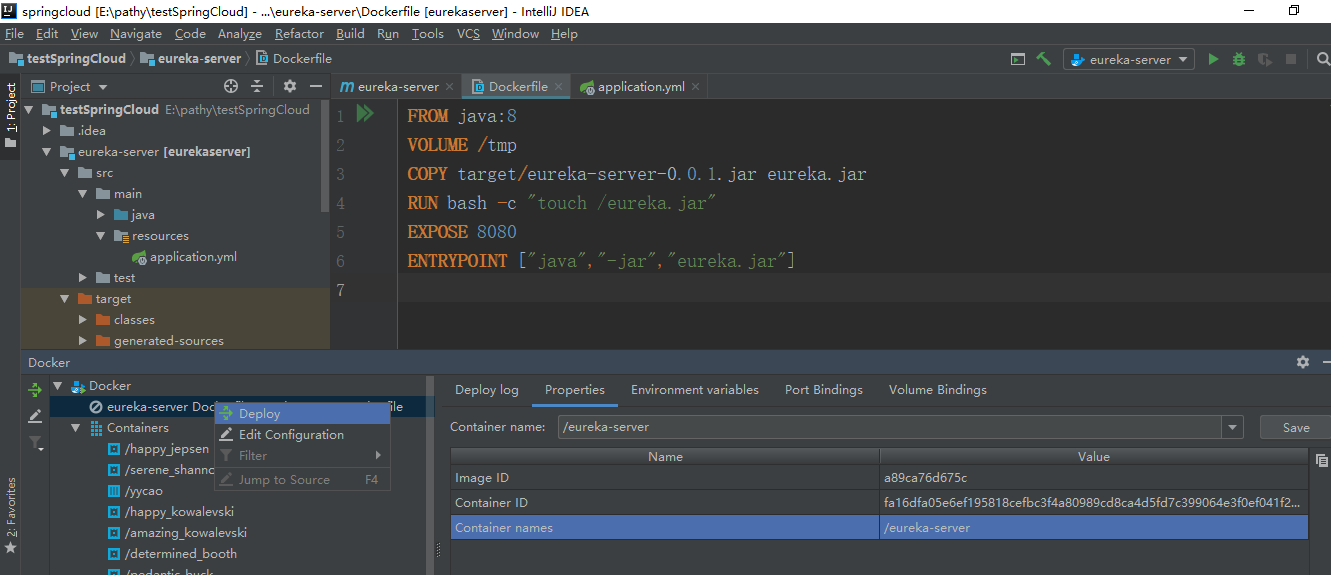Collapse the target folder
The image size is (1331, 575).
(65, 299)
